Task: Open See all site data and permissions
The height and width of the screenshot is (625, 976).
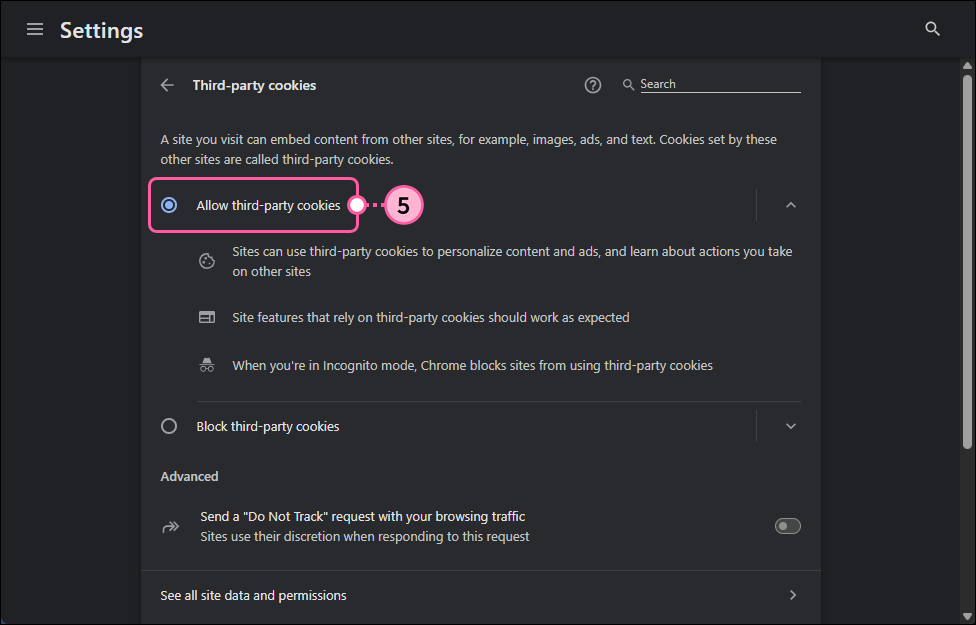Action: point(253,594)
